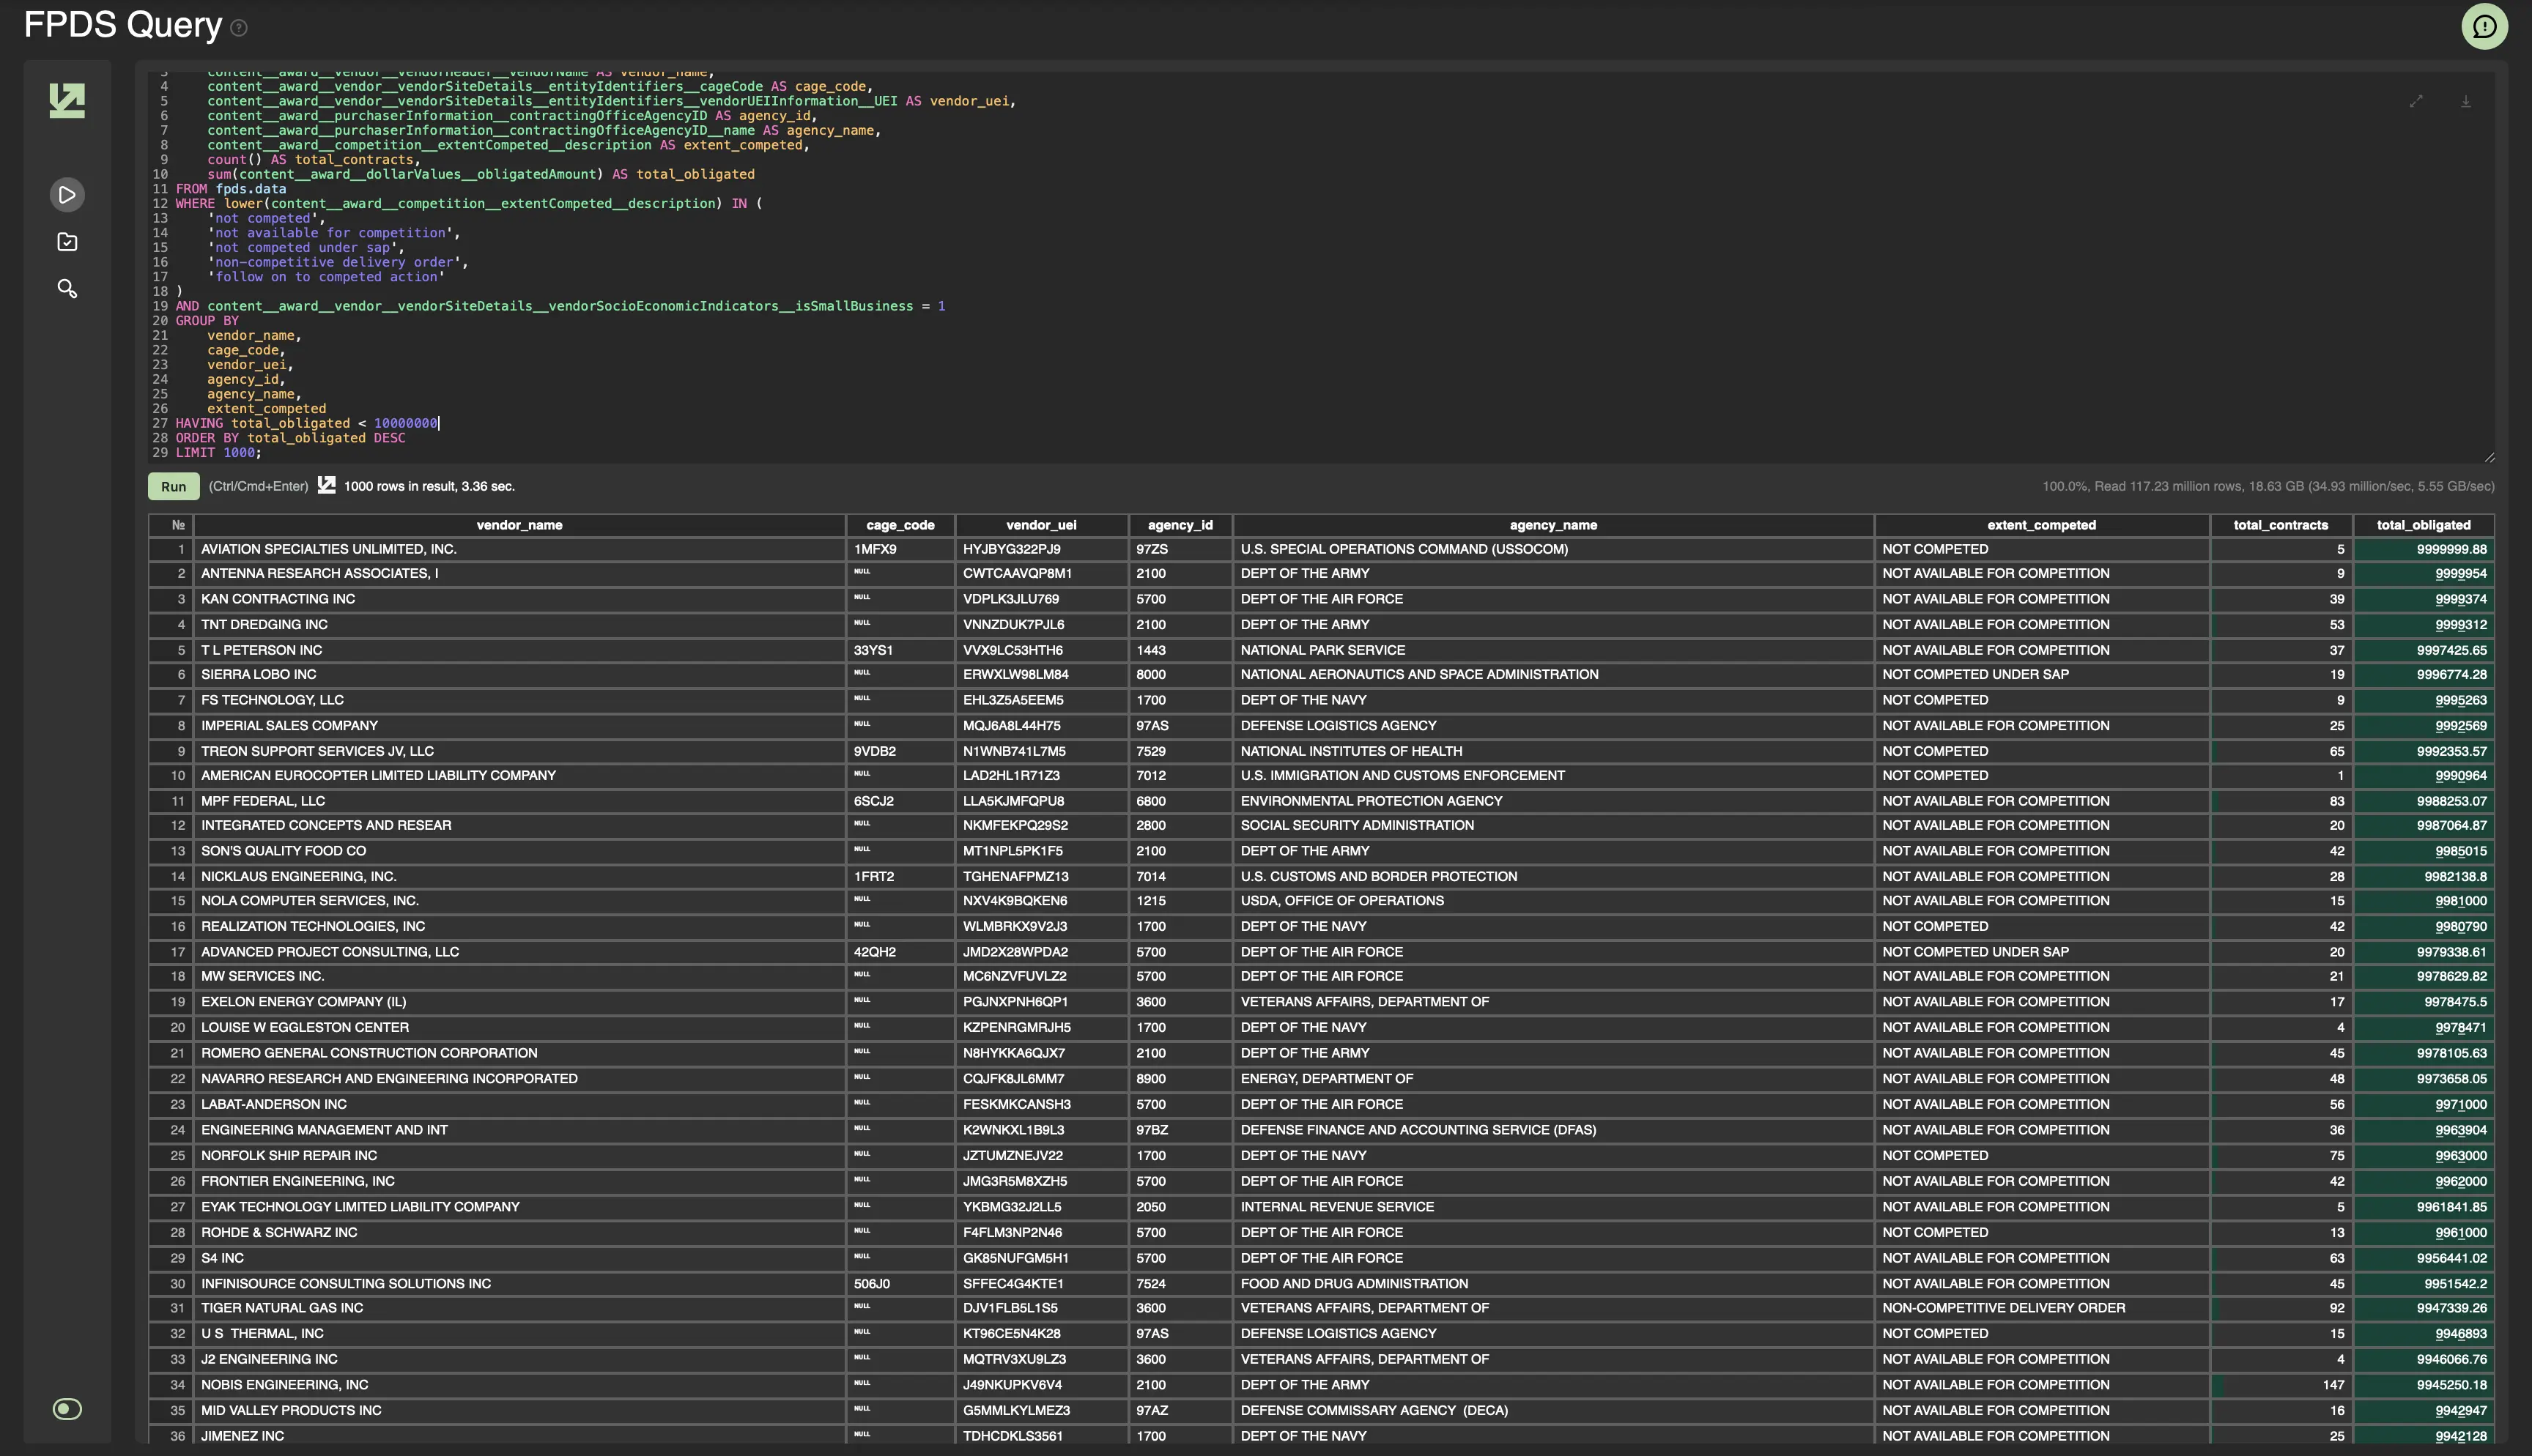
Task: Sort by cage_code column header
Action: tap(900, 525)
